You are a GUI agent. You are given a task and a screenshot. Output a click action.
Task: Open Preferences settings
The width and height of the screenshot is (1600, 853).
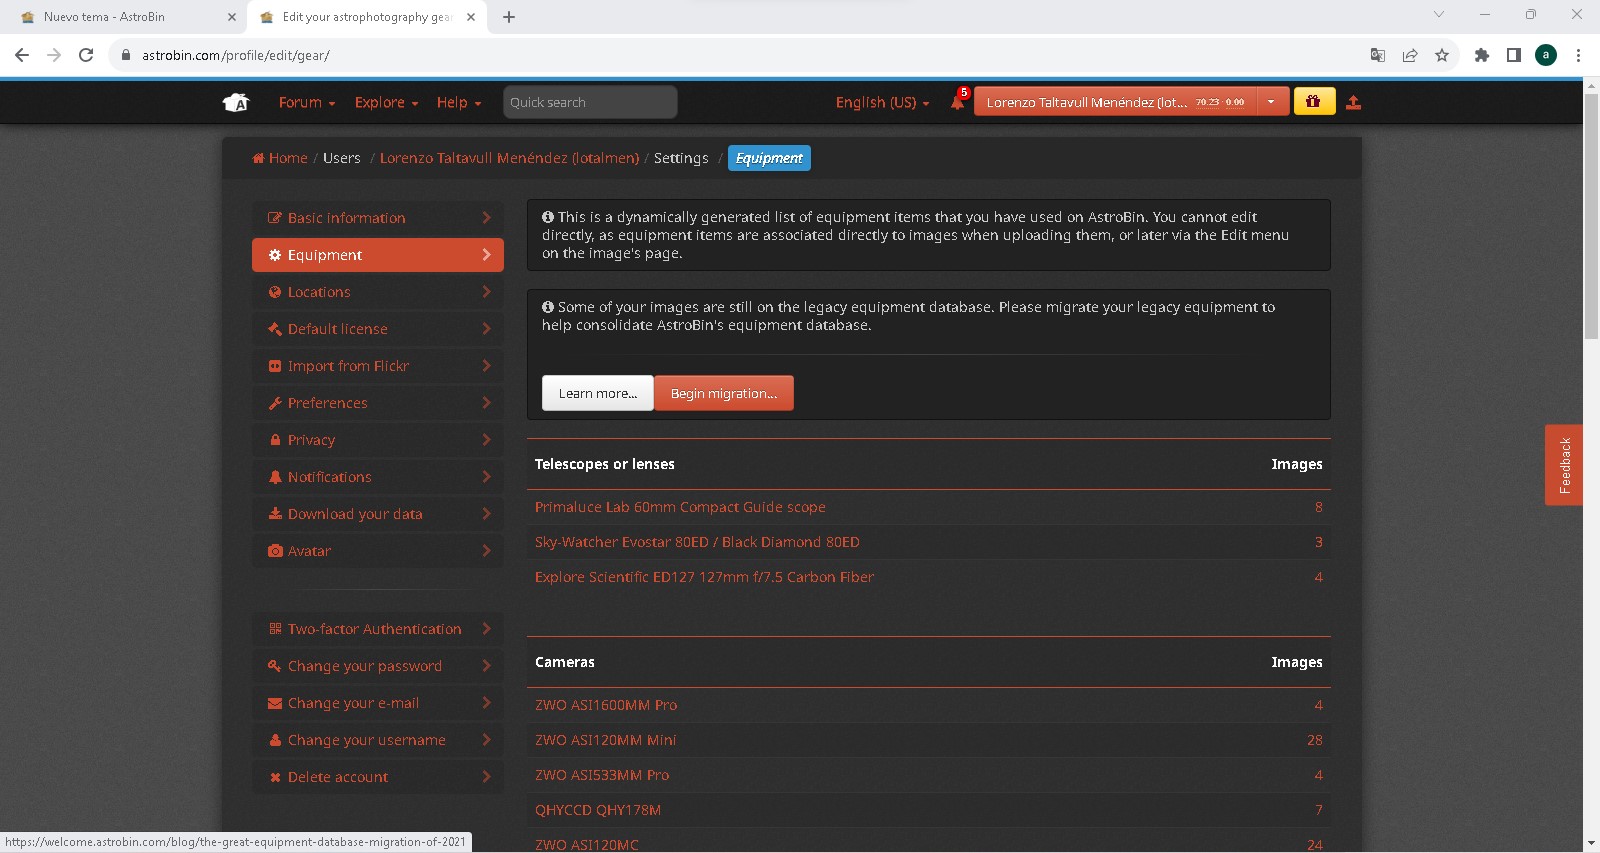click(x=378, y=403)
